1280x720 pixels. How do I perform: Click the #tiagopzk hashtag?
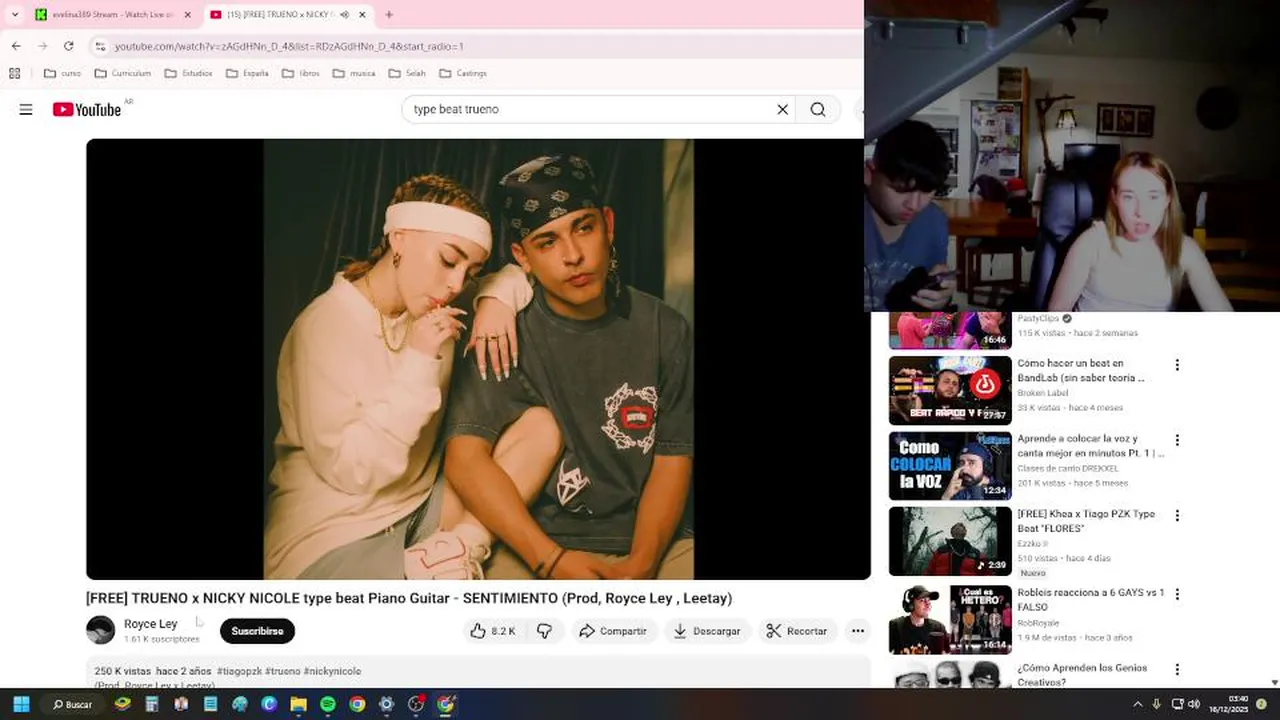coord(239,671)
